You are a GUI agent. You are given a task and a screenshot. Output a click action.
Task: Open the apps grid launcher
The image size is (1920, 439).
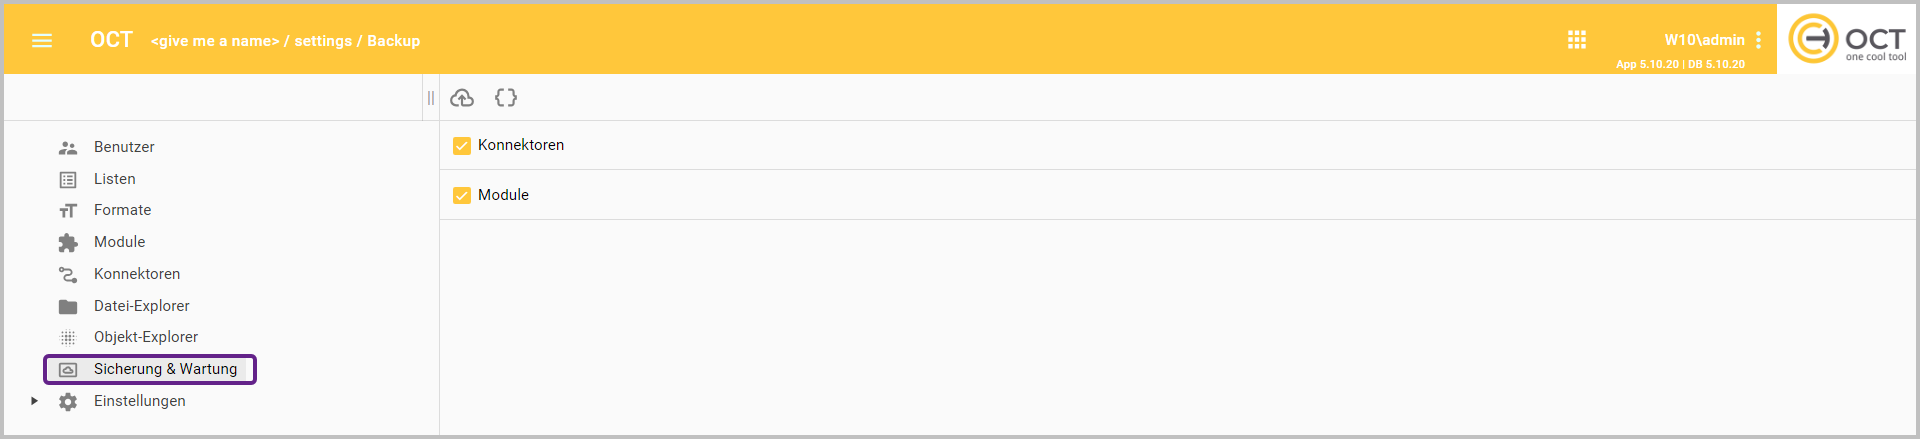click(x=1577, y=40)
